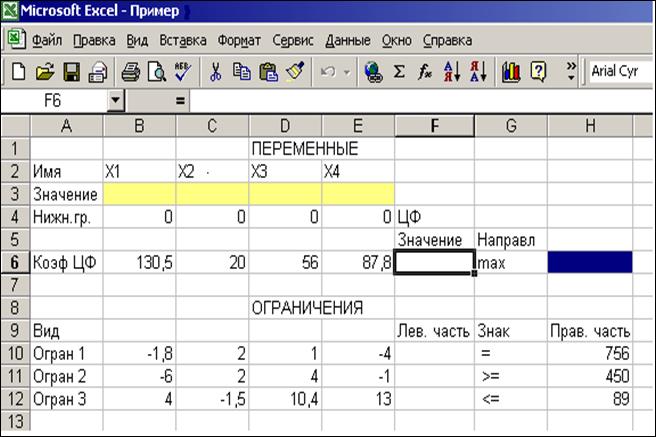Launch the Chart Wizard icon
This screenshot has height=437, width=656.
[511, 72]
